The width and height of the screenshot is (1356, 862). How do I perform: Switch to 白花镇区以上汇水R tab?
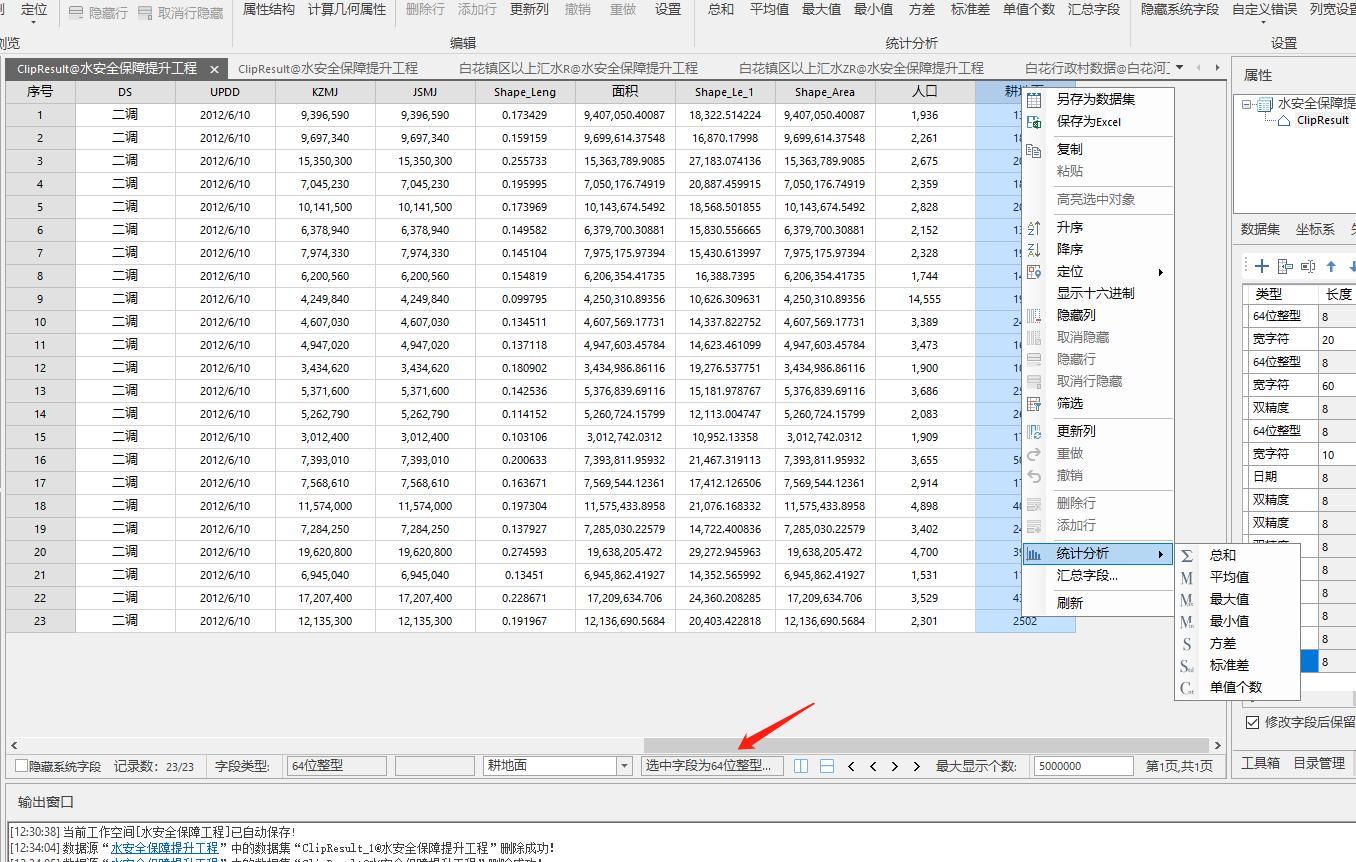tap(578, 68)
